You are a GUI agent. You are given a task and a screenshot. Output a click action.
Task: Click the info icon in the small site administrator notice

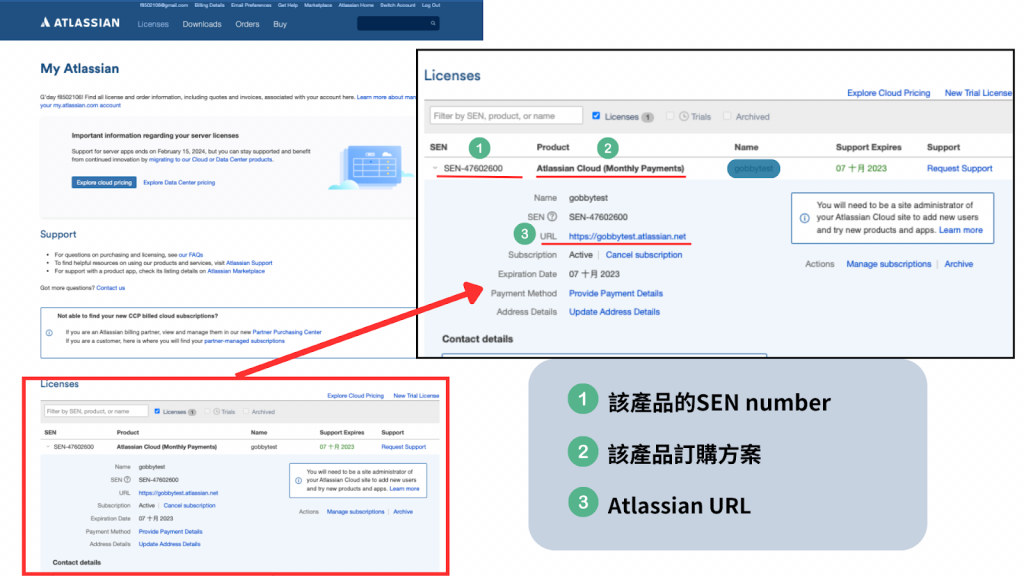298,481
